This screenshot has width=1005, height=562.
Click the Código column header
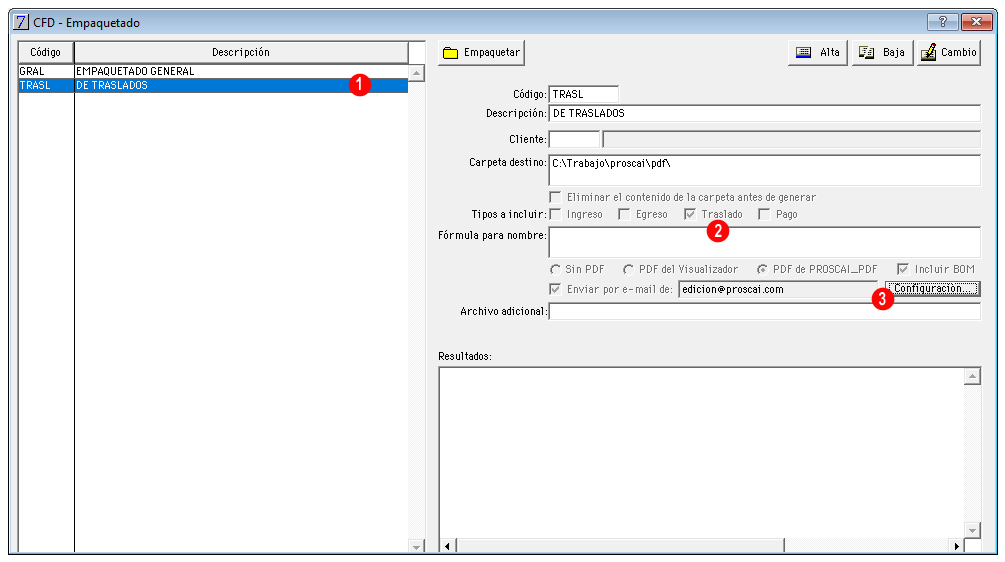[x=46, y=52]
